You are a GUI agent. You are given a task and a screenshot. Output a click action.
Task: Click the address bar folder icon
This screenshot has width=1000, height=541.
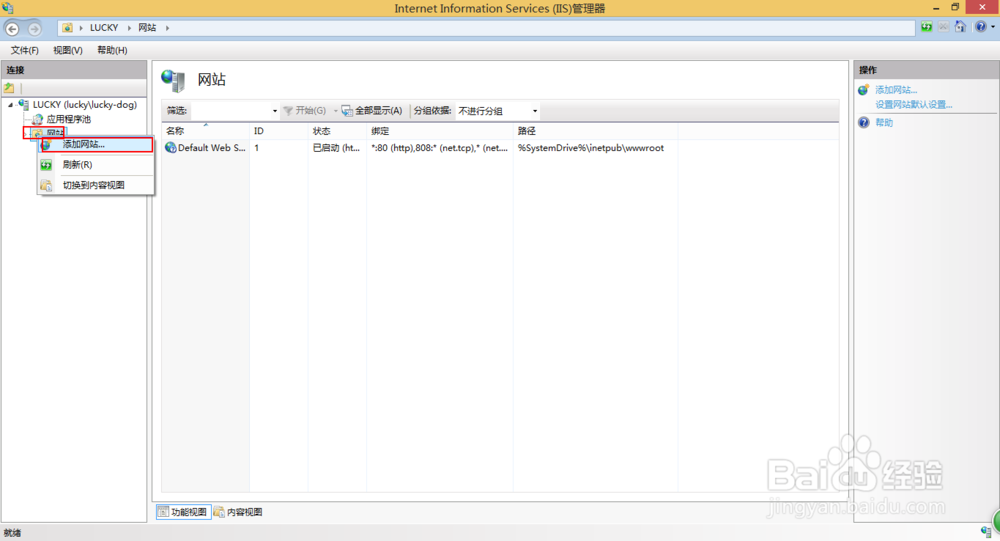pos(67,28)
